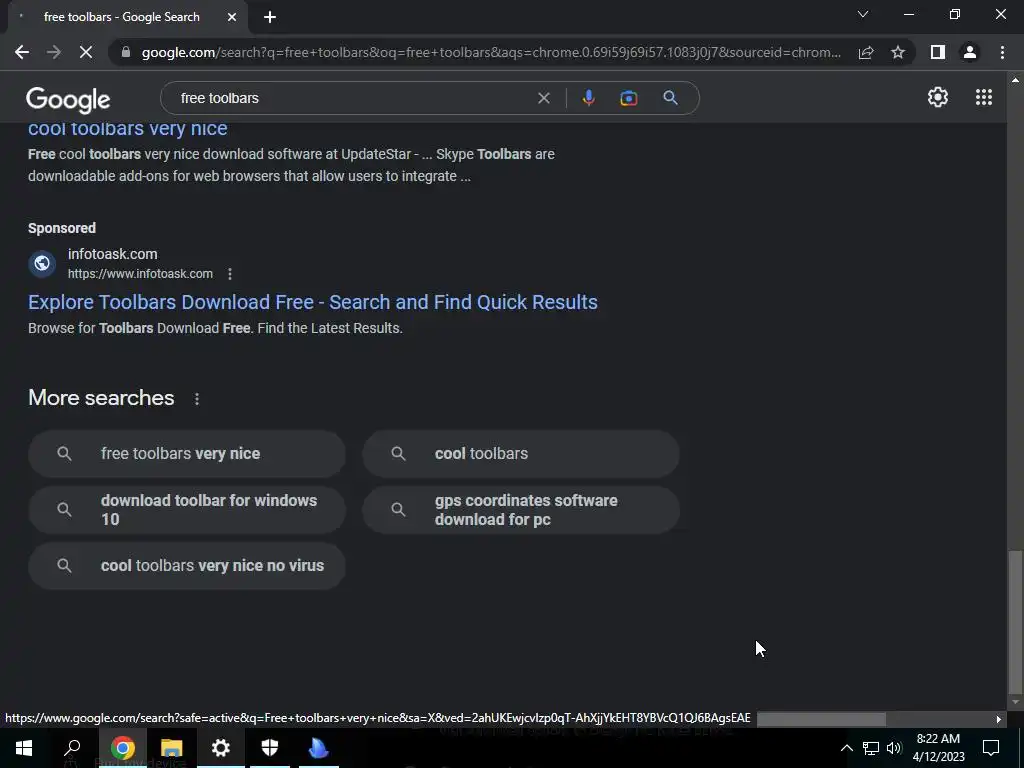The height and width of the screenshot is (768, 1024).
Task: Go back to the previous page
Action: pyautogui.click(x=22, y=52)
